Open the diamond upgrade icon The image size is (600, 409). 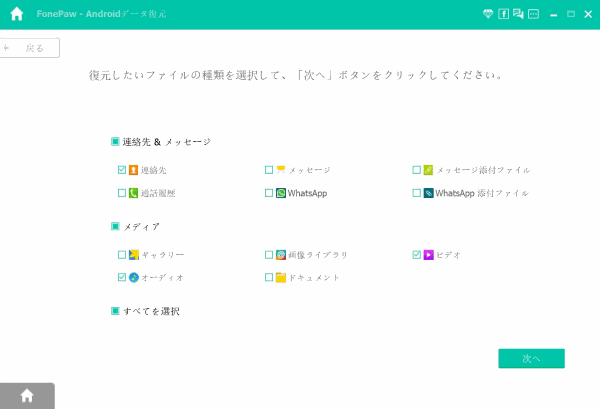click(x=488, y=14)
